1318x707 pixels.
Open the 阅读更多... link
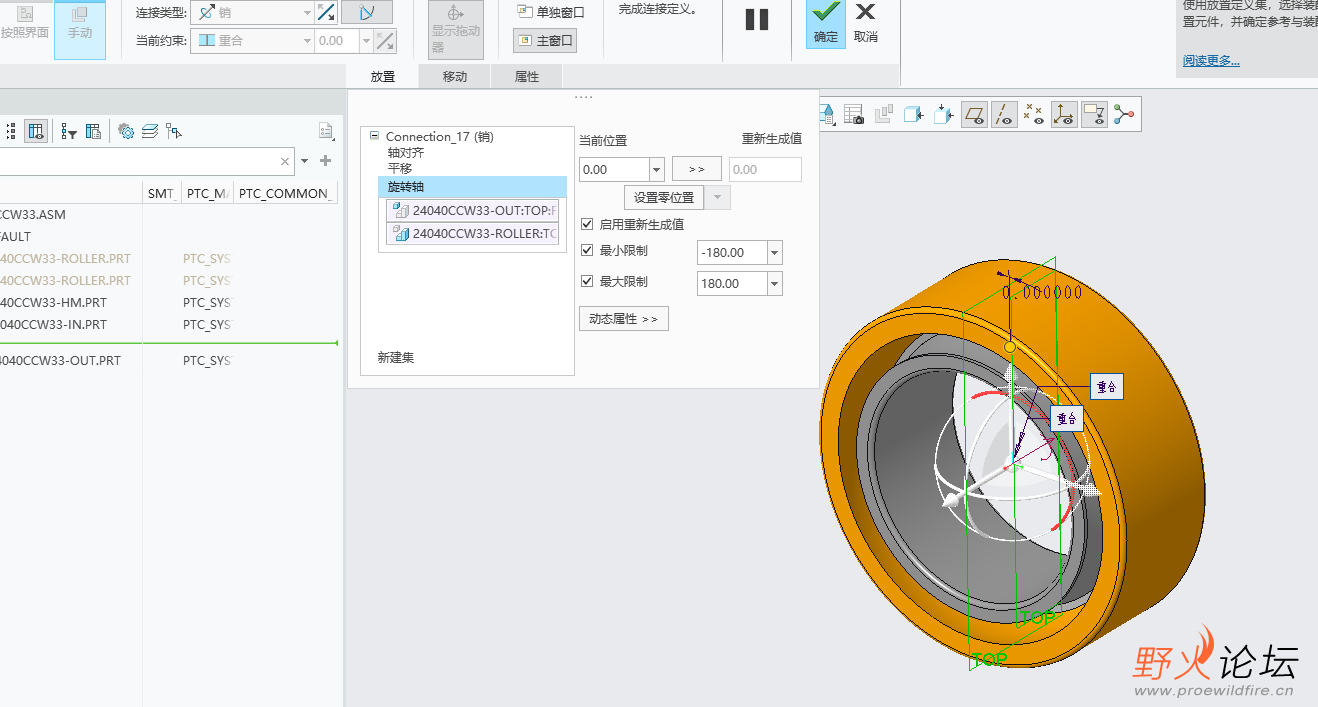pyautogui.click(x=1211, y=60)
